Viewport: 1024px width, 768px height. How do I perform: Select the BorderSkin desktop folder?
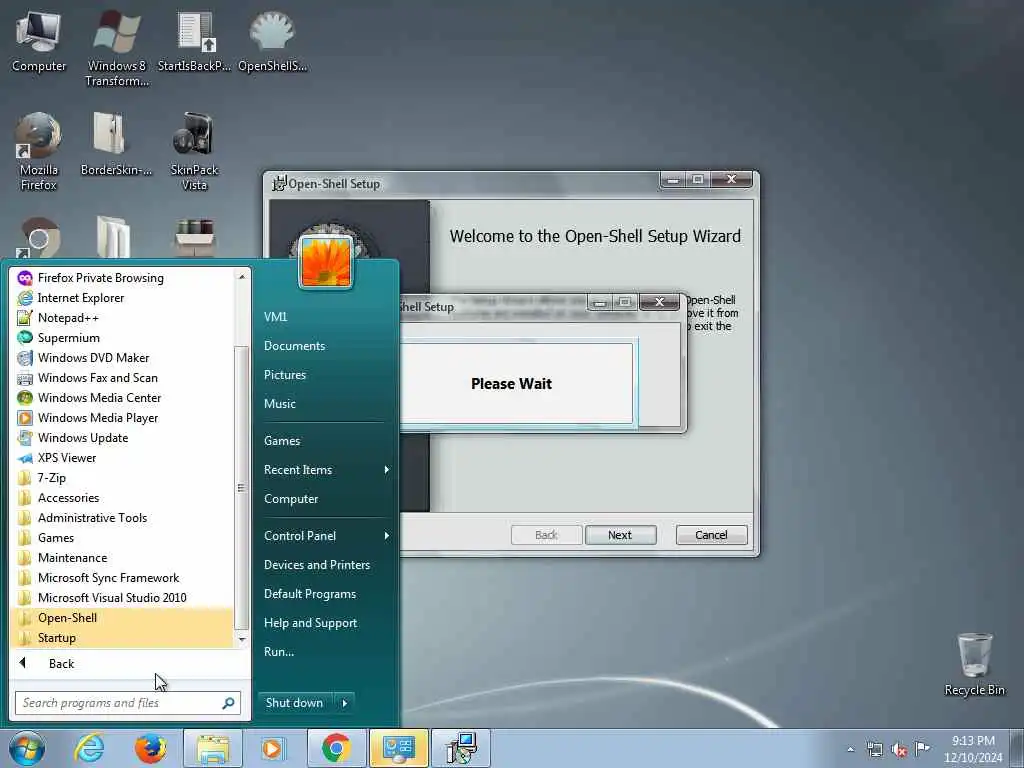116,144
